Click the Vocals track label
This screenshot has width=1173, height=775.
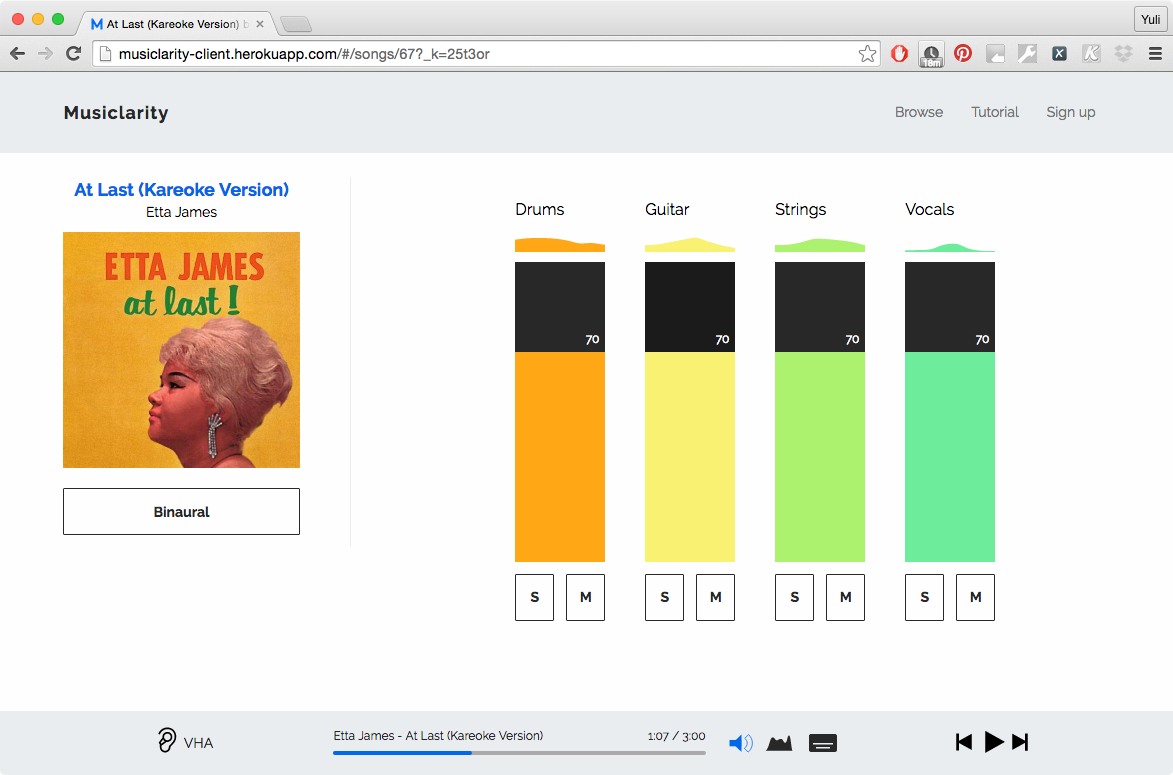[929, 209]
